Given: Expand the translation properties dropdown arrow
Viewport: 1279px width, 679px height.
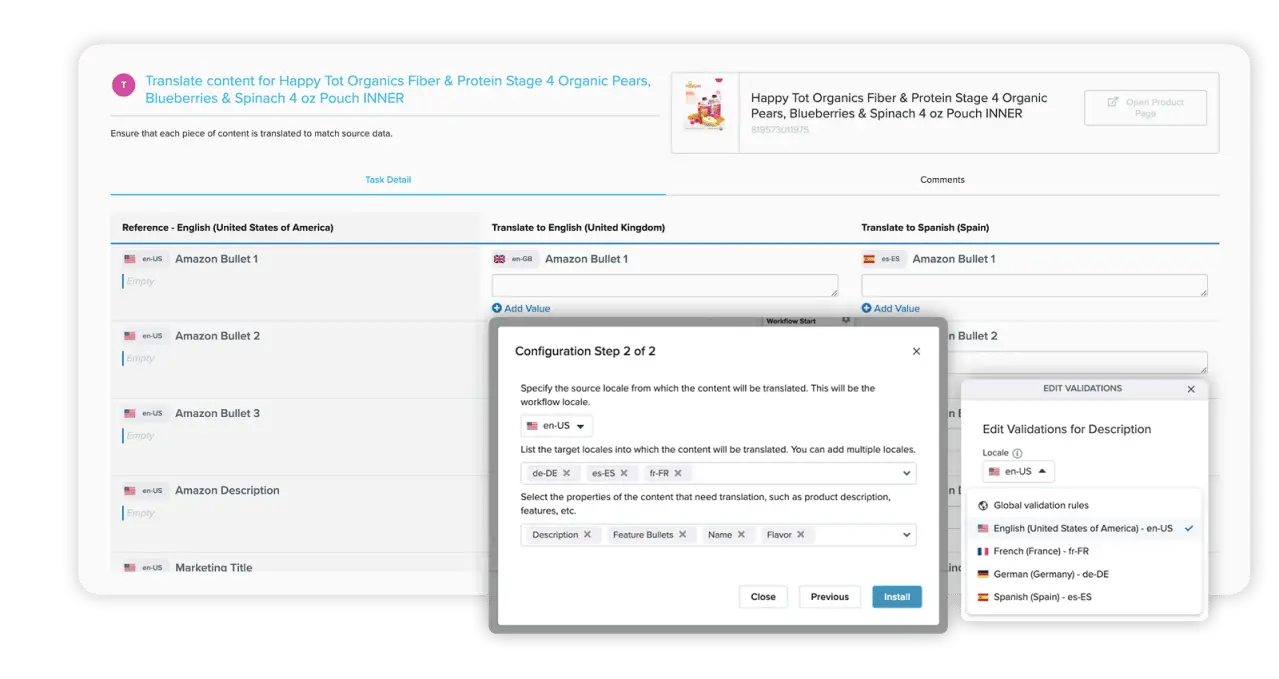Looking at the screenshot, I should coord(906,535).
